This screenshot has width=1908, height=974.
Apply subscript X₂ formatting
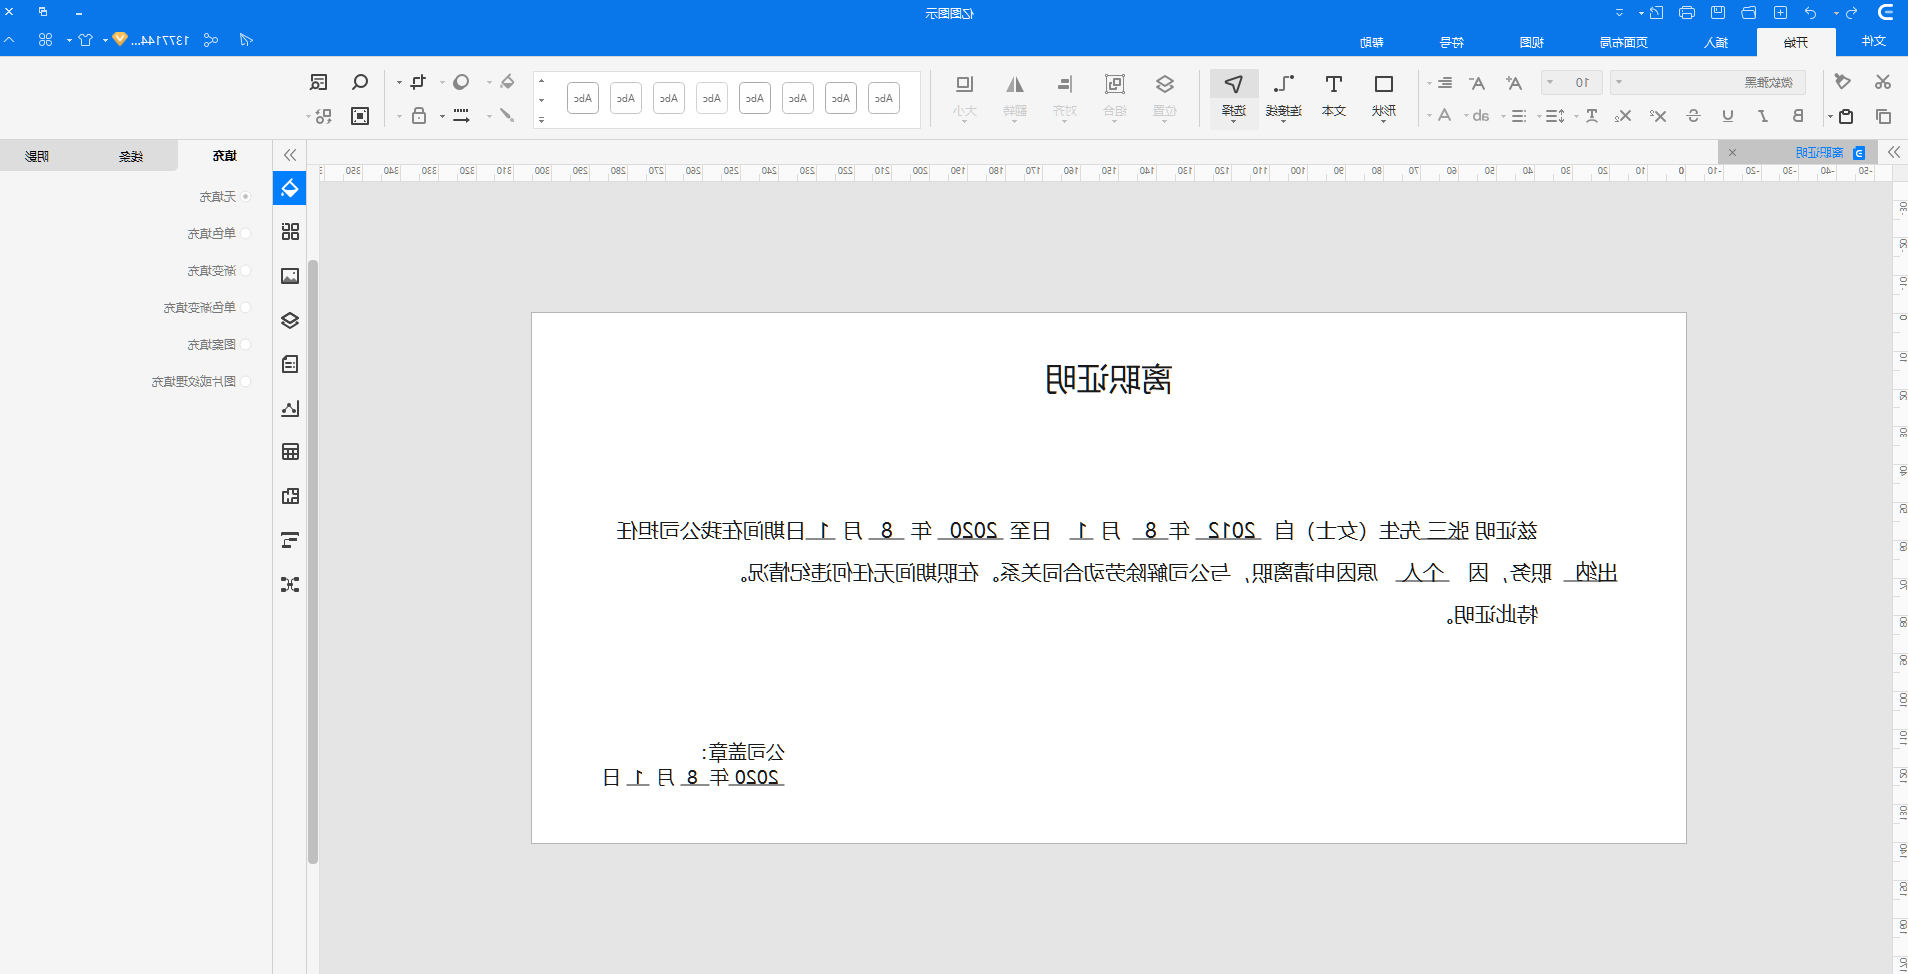point(1623,116)
